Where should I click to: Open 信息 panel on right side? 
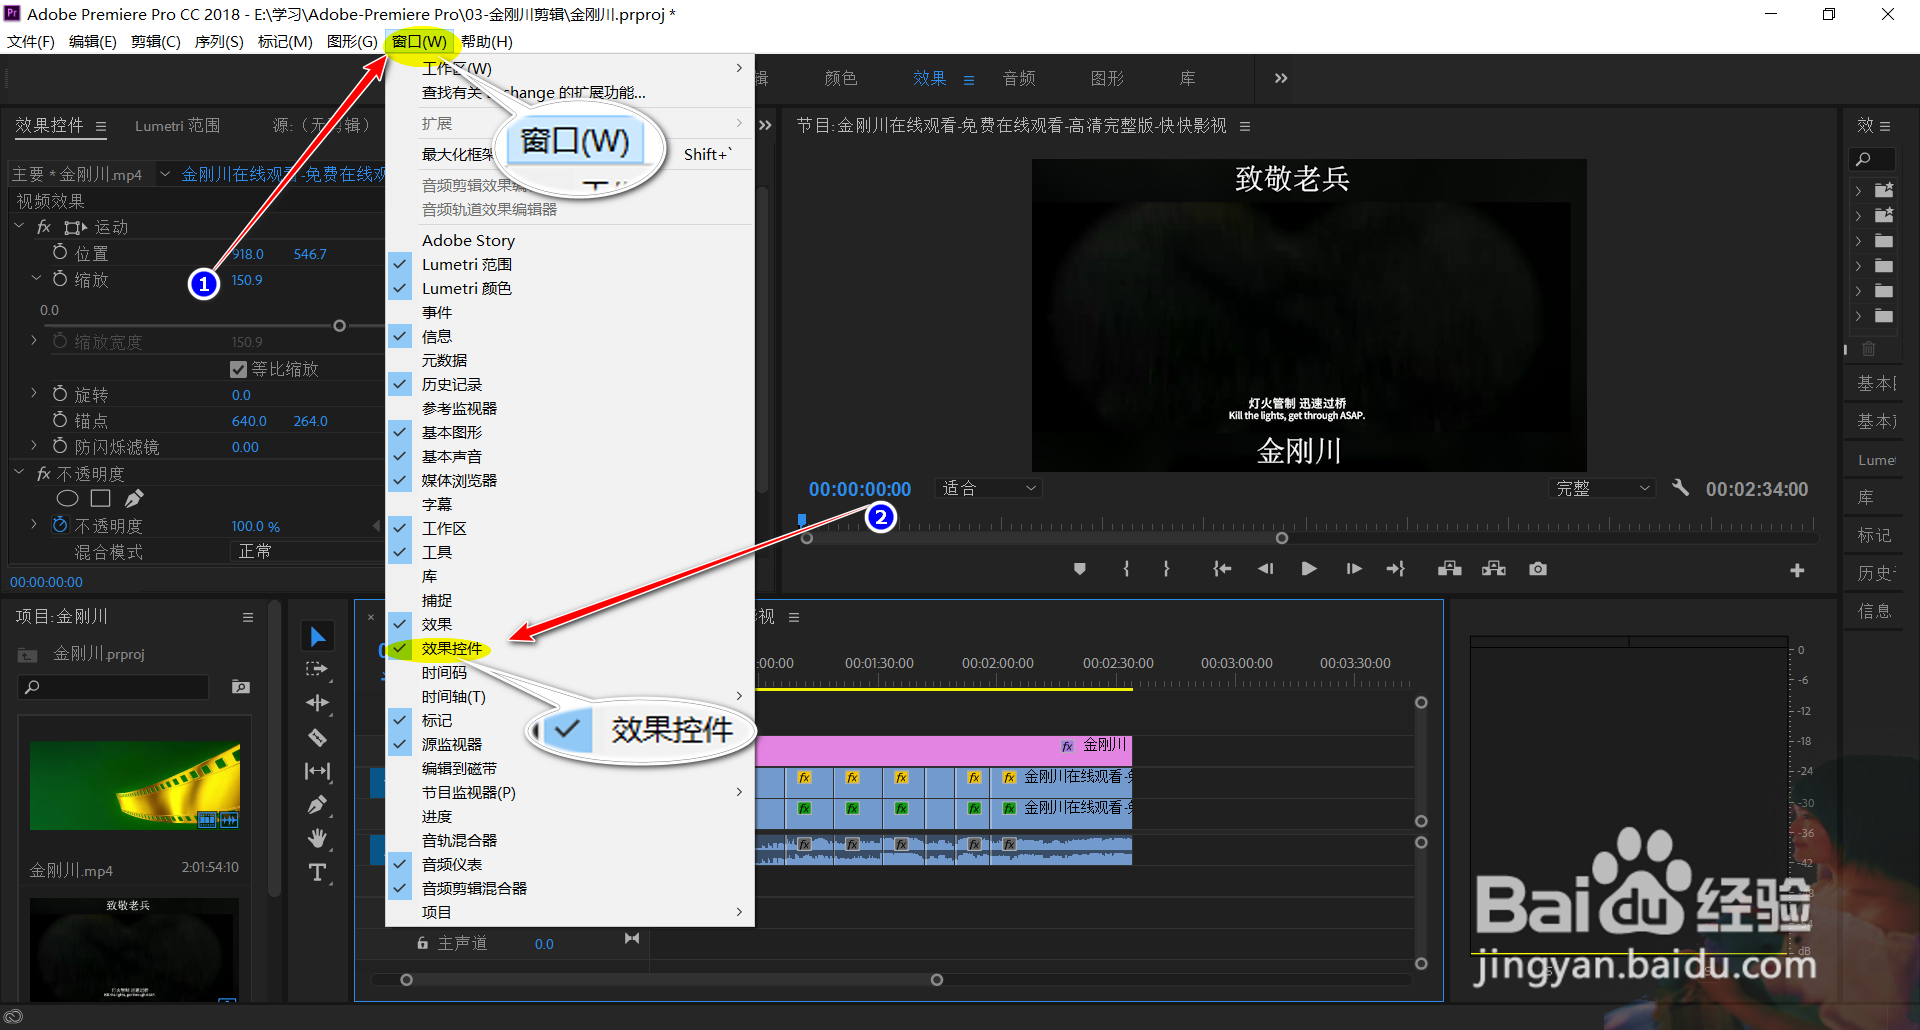click(x=1874, y=611)
